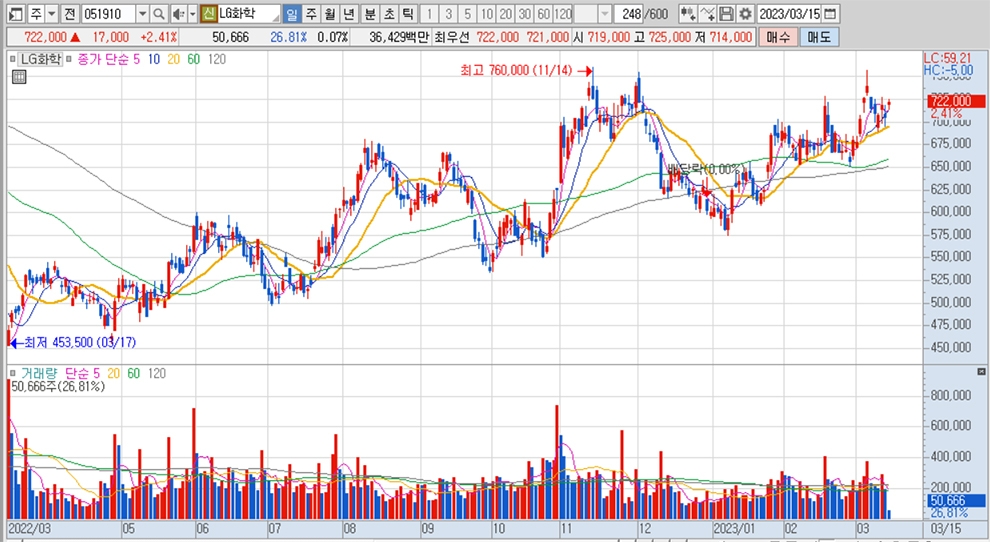This screenshot has width=990, height=542.
Task: Click the add line indicator icon
Action: tap(707, 14)
